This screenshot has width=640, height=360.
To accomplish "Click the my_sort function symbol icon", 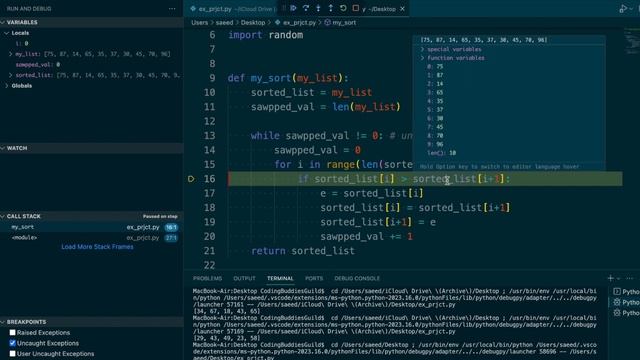I will (327, 22).
